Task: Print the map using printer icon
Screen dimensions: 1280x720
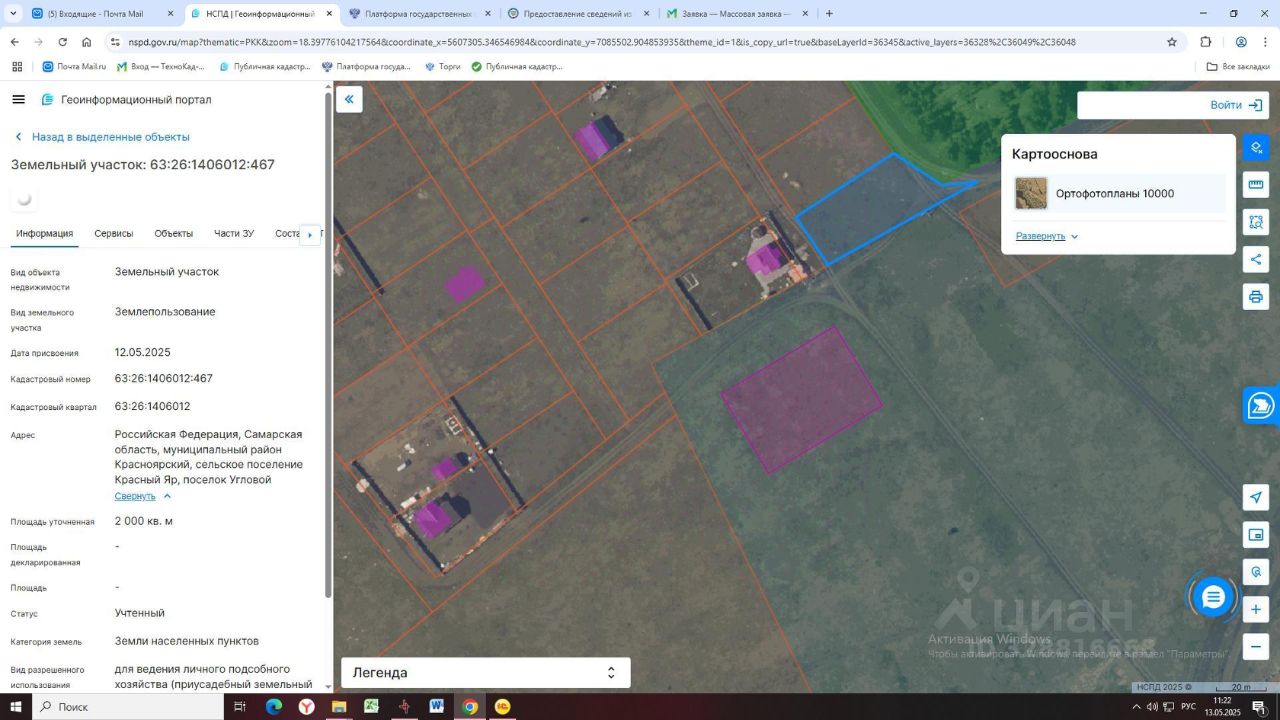Action: [1256, 297]
